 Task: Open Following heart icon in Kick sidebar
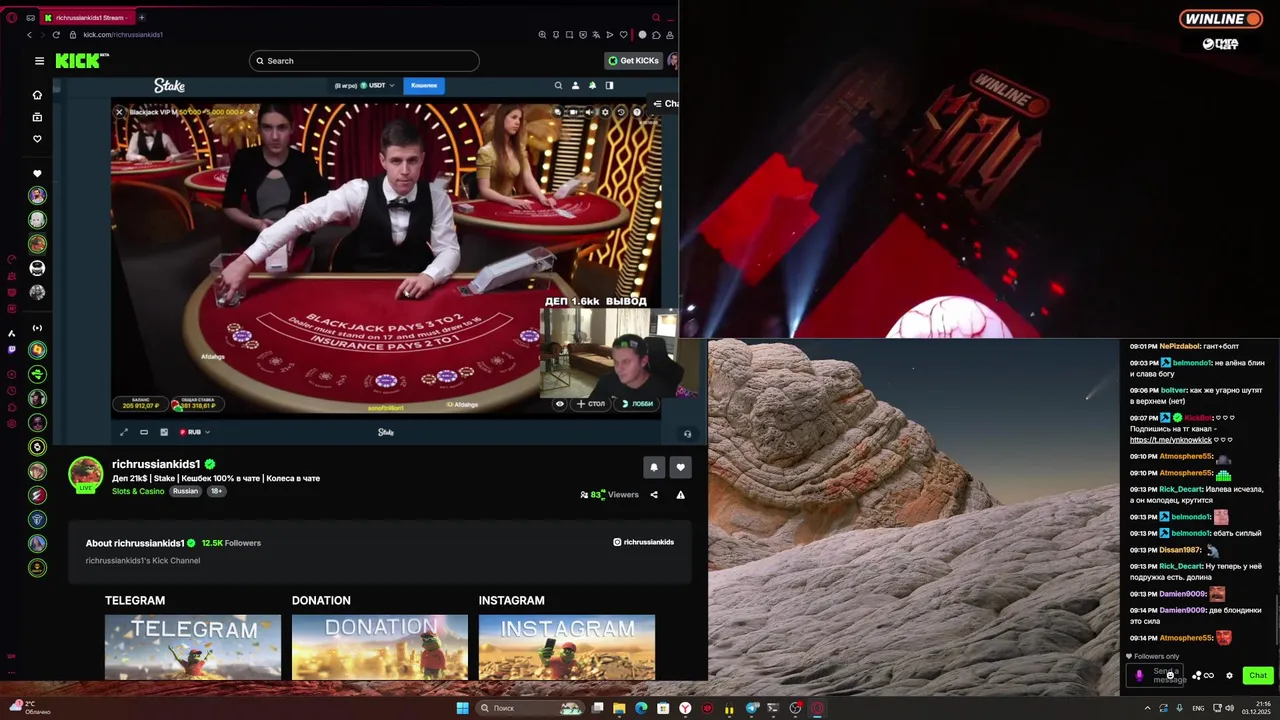37,139
